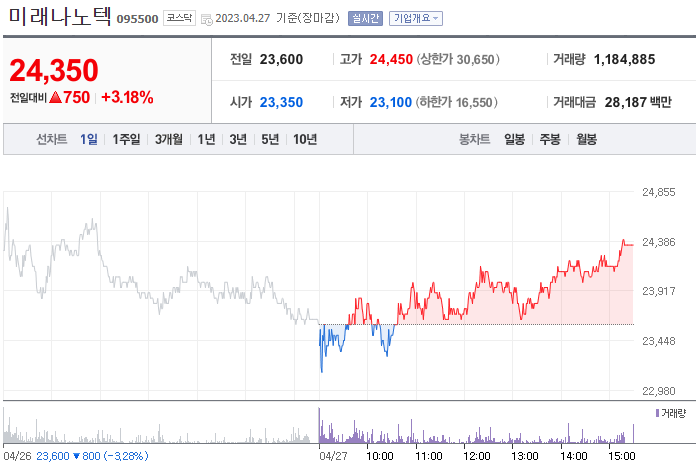Click the 12:00 time axis label
Image resolution: width=696 pixels, height=471 pixels.
[x=477, y=456]
